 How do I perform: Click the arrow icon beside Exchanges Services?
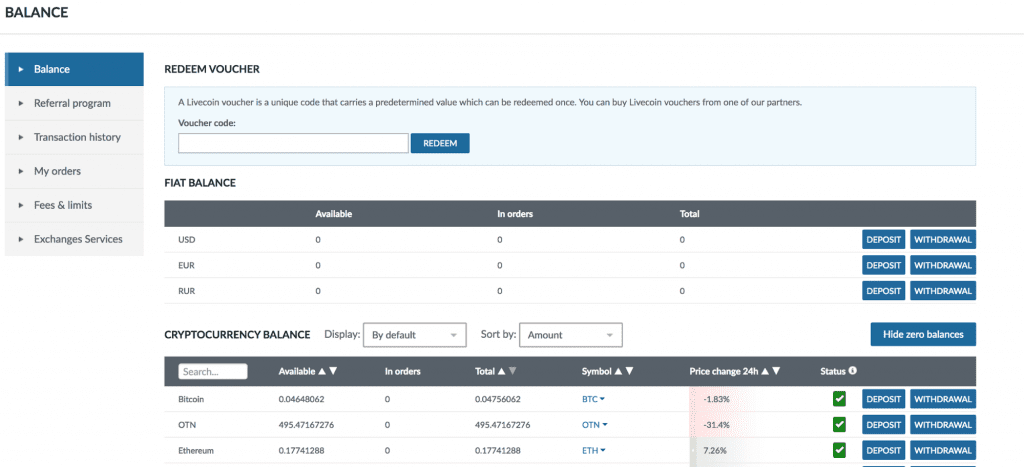21,239
